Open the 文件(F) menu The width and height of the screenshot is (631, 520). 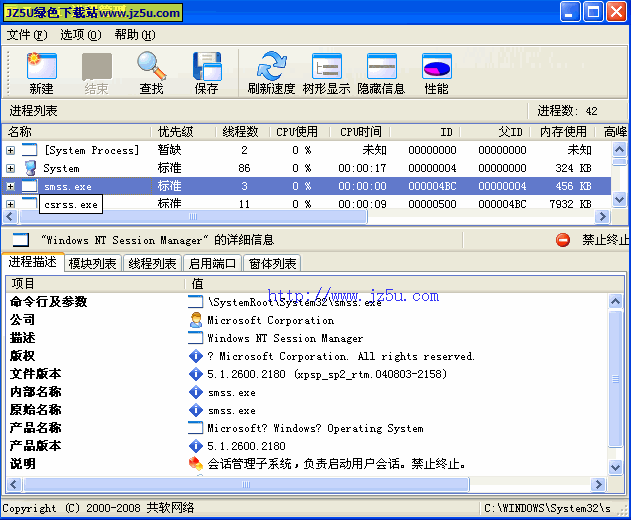coord(27,35)
